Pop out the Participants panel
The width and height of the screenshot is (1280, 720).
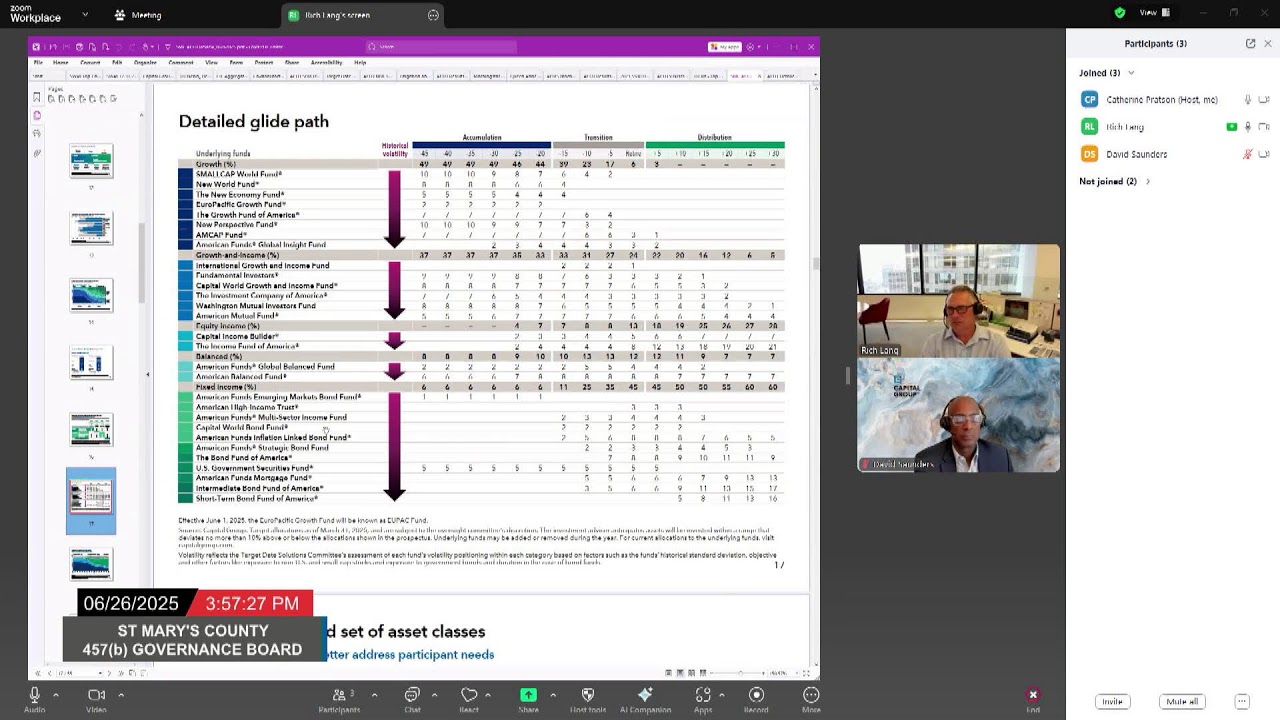tap(1250, 44)
